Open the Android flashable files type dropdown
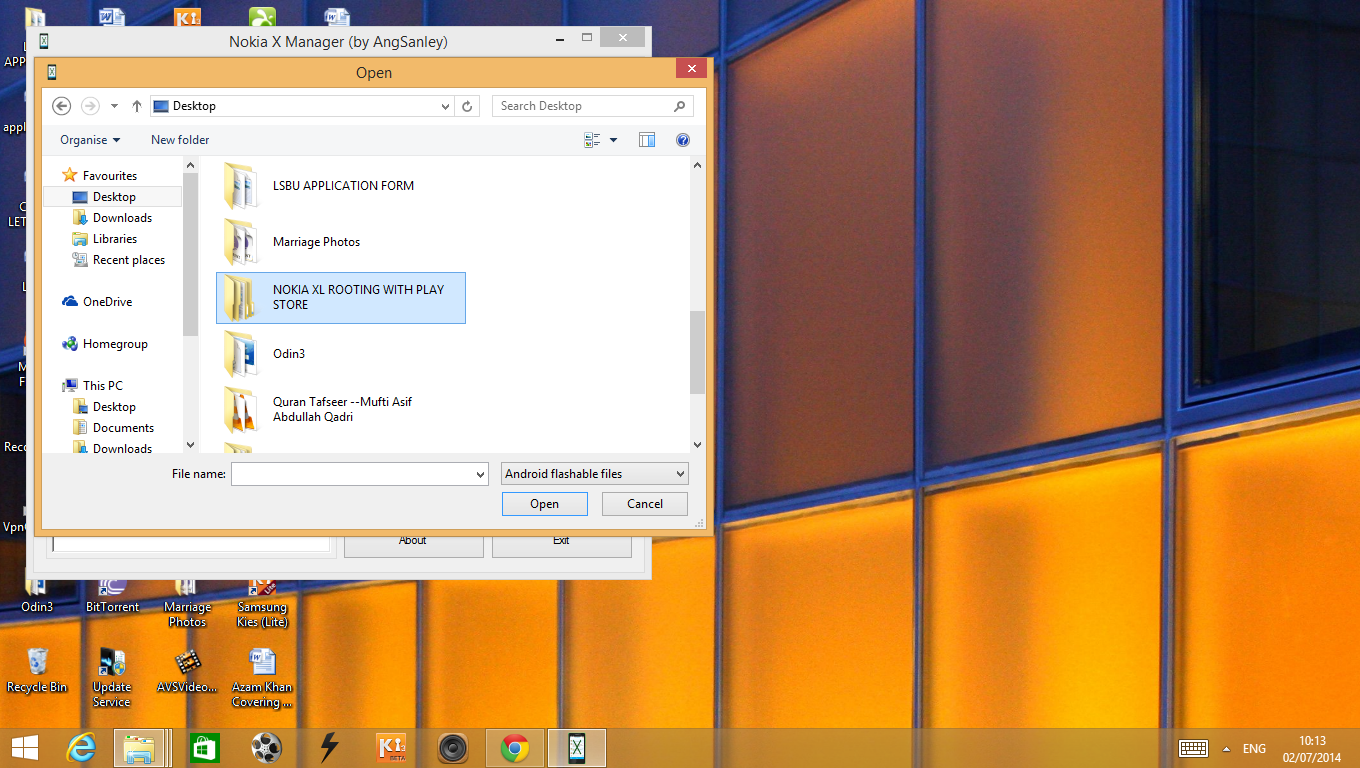The height and width of the screenshot is (768, 1360). click(595, 474)
